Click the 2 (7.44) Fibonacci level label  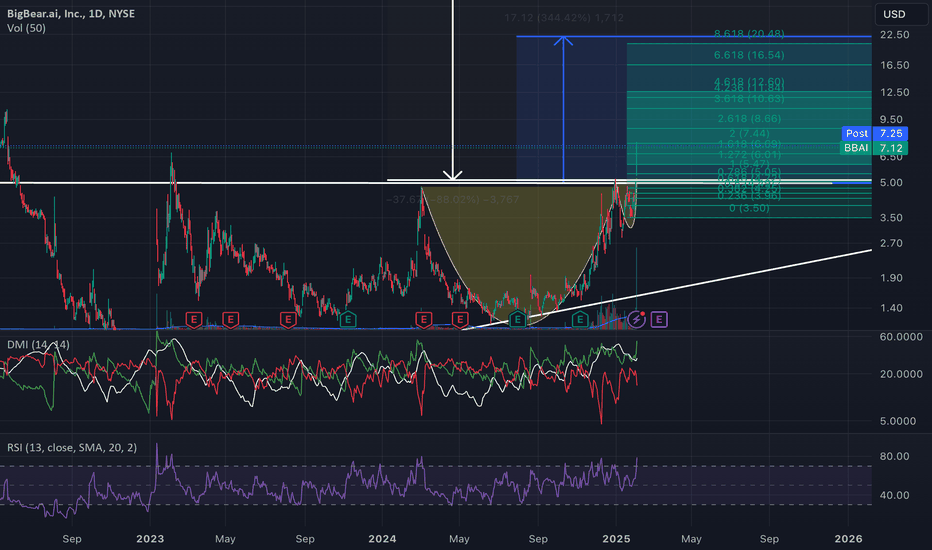point(749,133)
